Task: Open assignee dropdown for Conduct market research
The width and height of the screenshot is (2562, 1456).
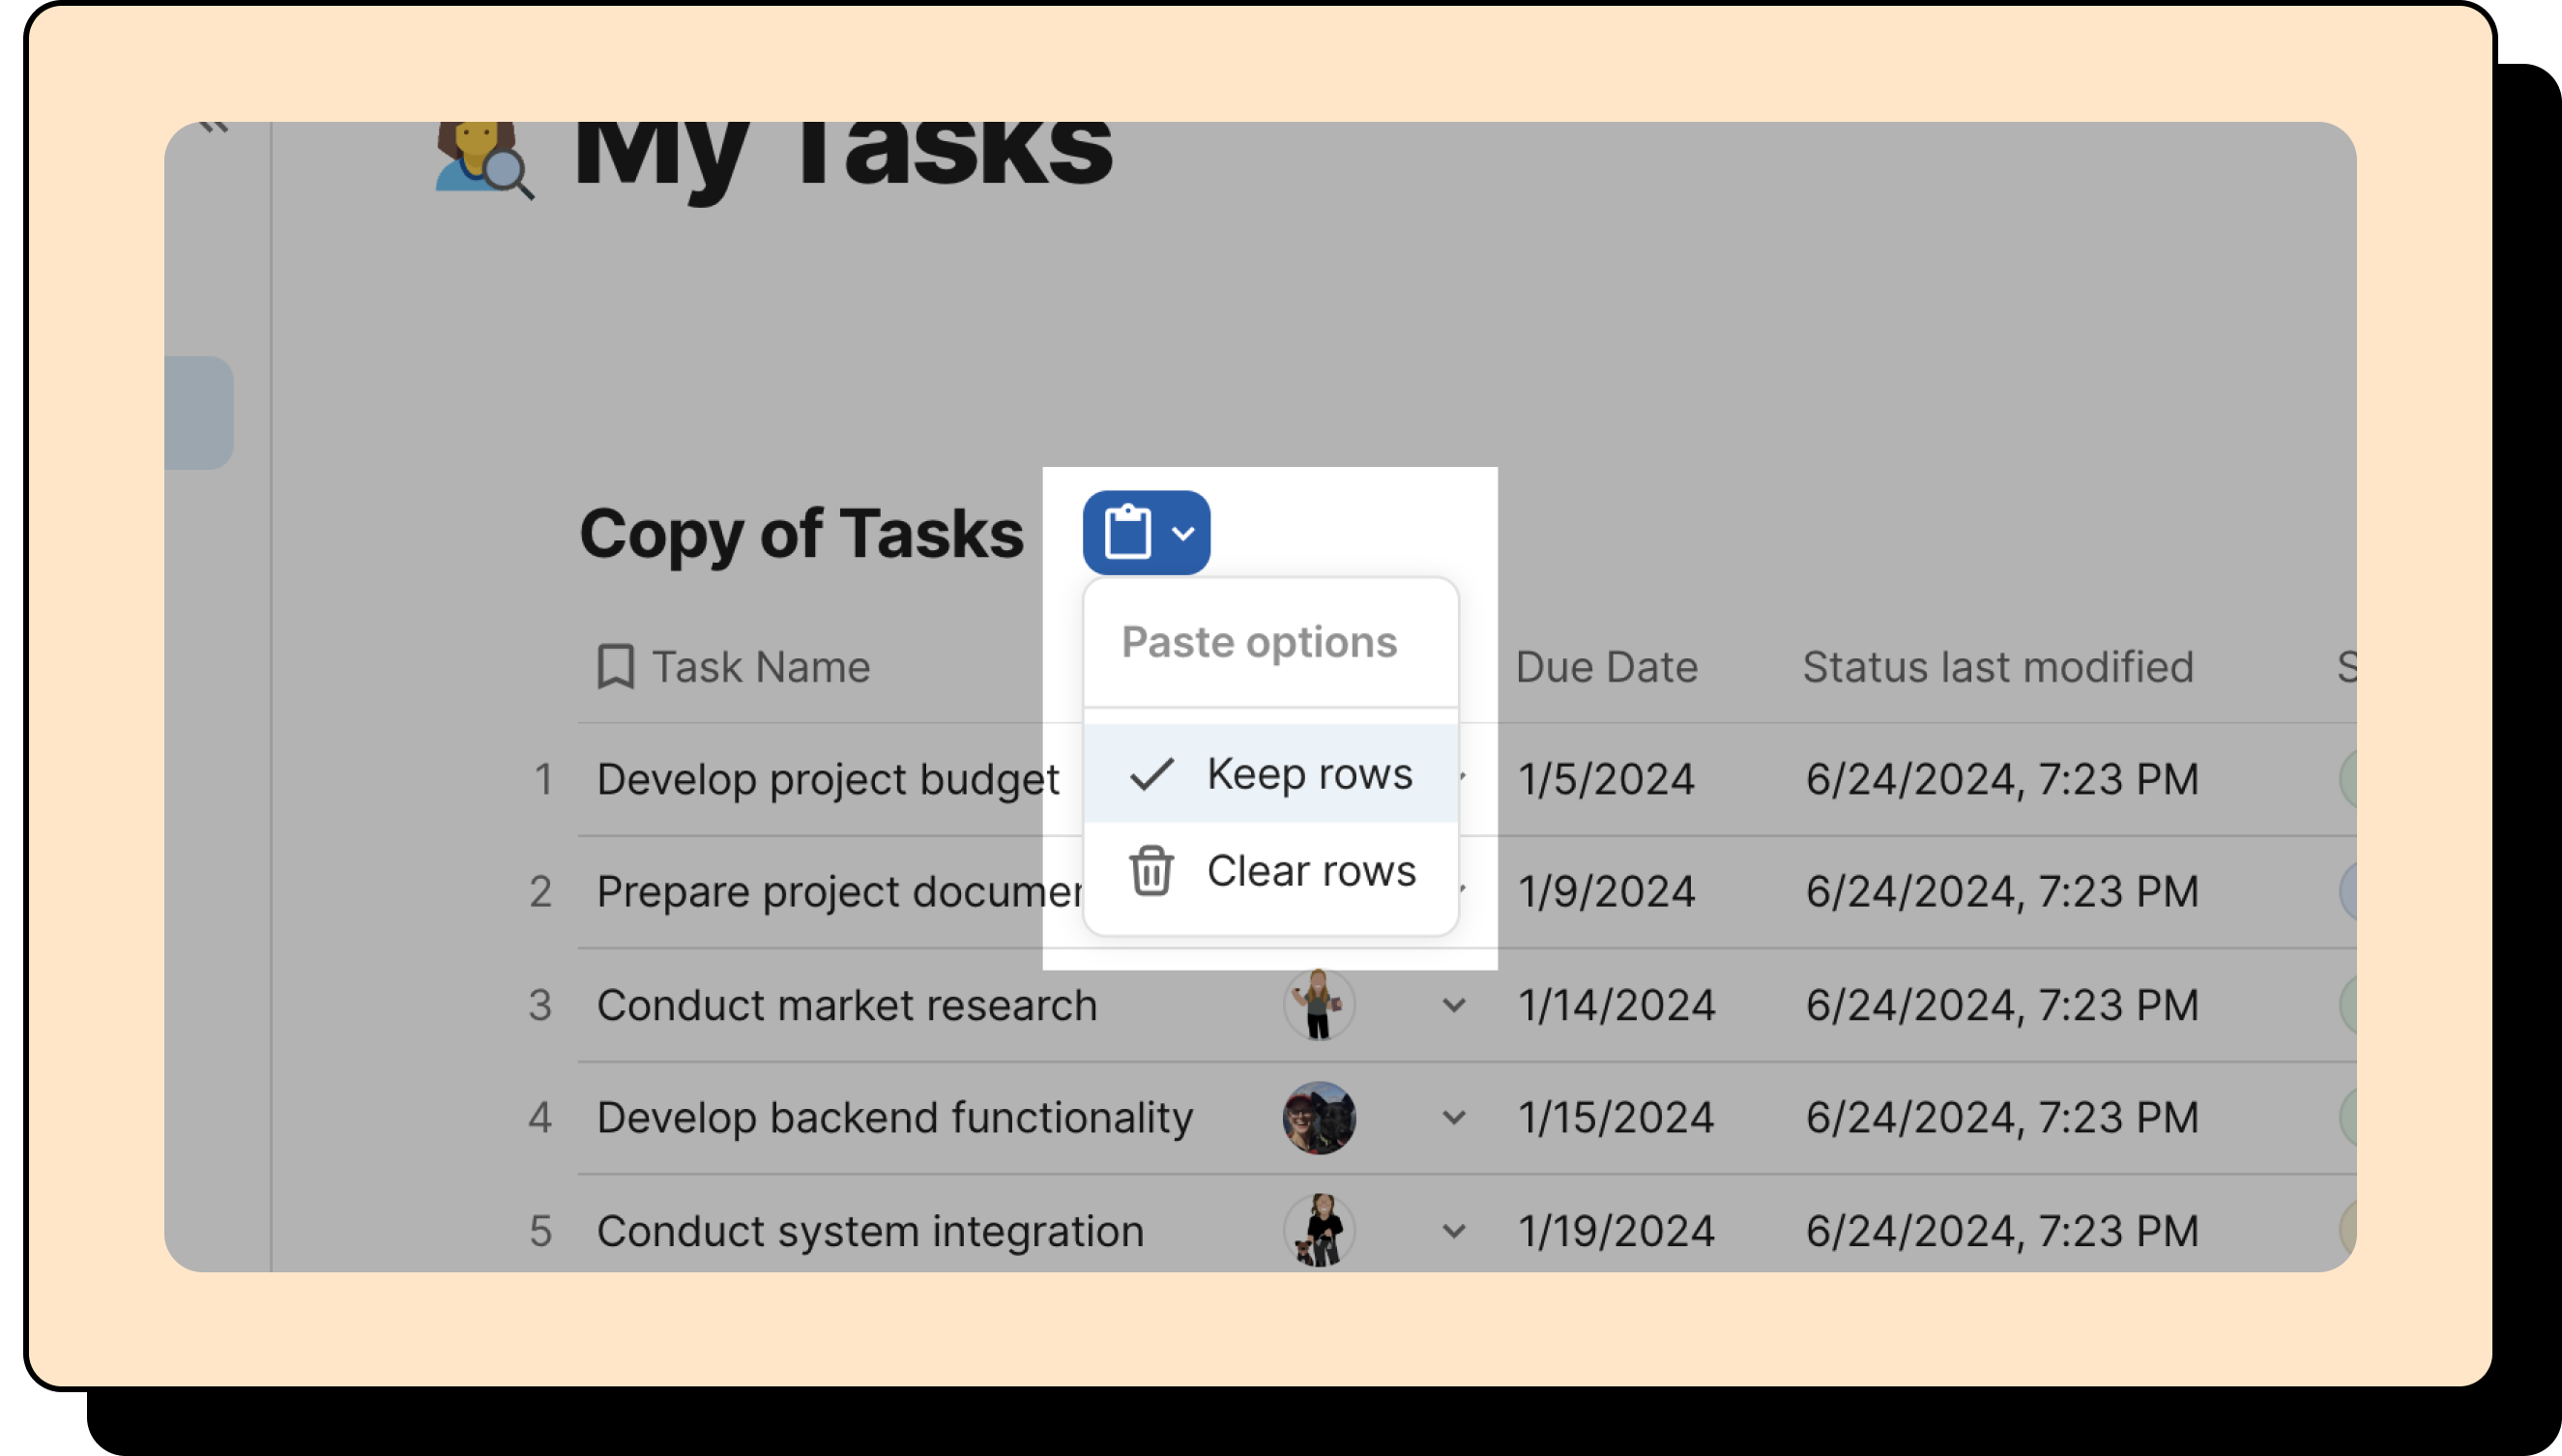Action: 1454,1005
